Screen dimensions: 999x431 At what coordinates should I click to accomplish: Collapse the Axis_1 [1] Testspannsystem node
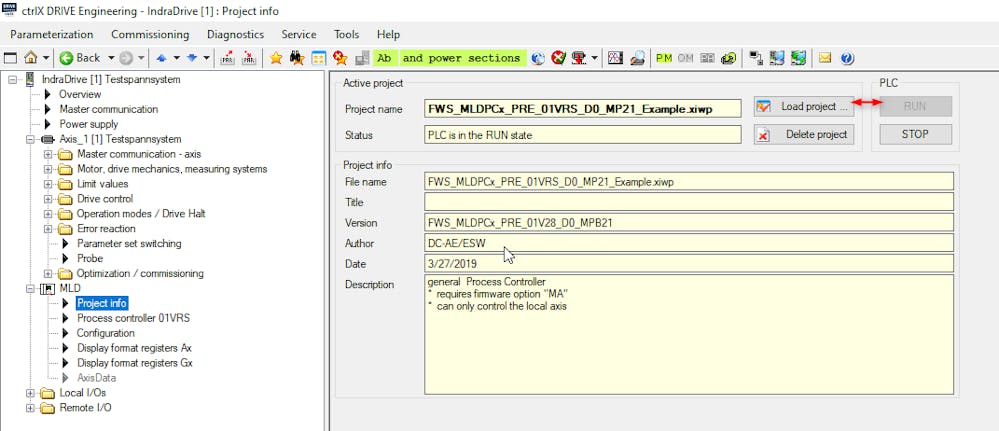point(30,139)
